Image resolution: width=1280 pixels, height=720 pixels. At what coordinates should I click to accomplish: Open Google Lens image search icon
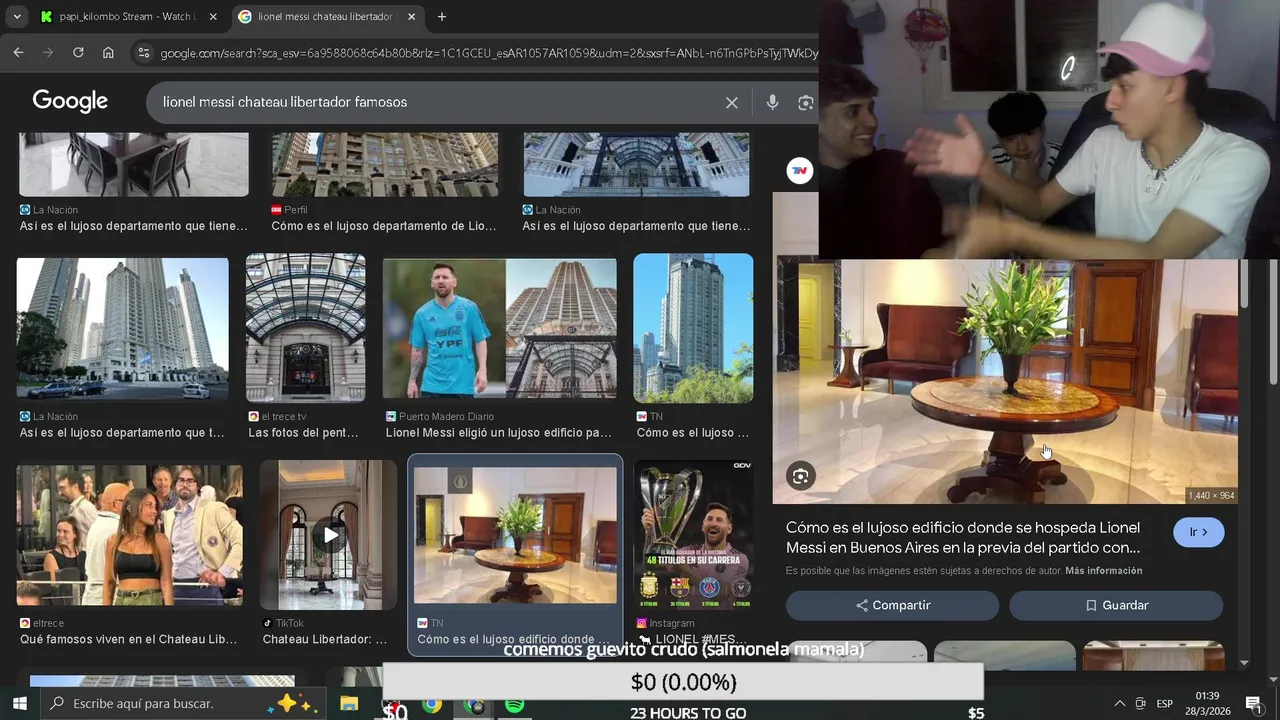[x=805, y=102]
